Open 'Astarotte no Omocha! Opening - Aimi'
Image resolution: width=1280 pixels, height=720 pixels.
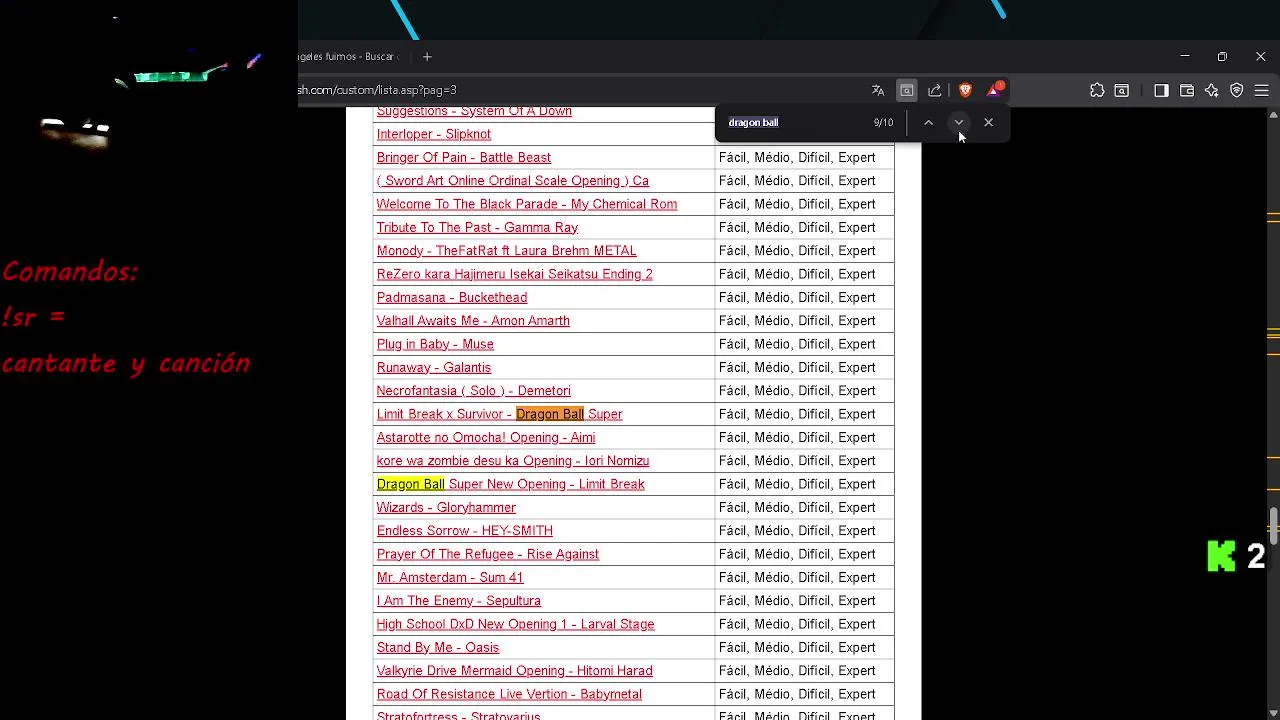tap(486, 437)
